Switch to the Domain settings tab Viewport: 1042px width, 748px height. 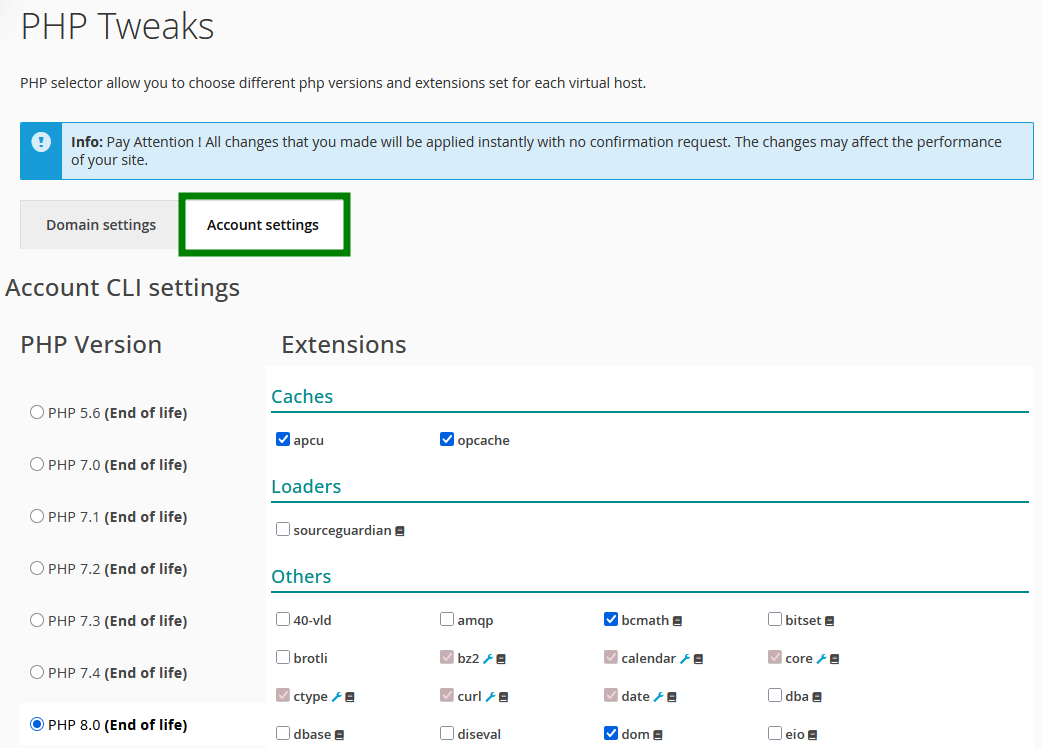point(101,225)
